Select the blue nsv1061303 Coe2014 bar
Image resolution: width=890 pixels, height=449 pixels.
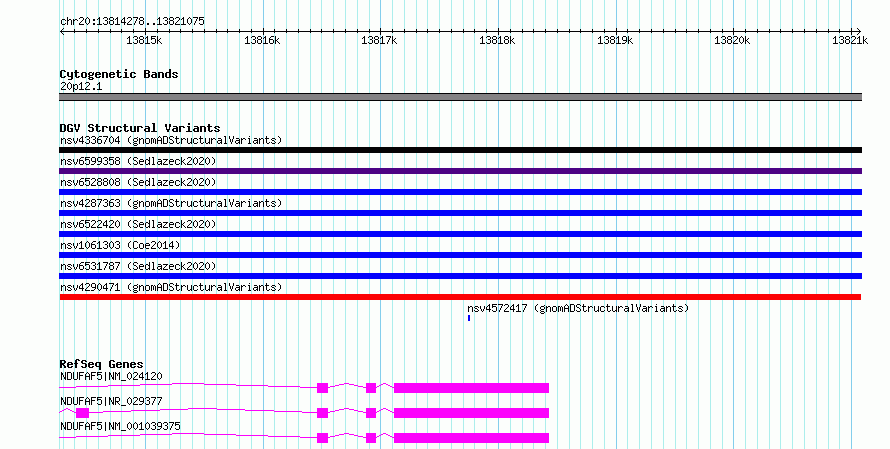(x=460, y=255)
